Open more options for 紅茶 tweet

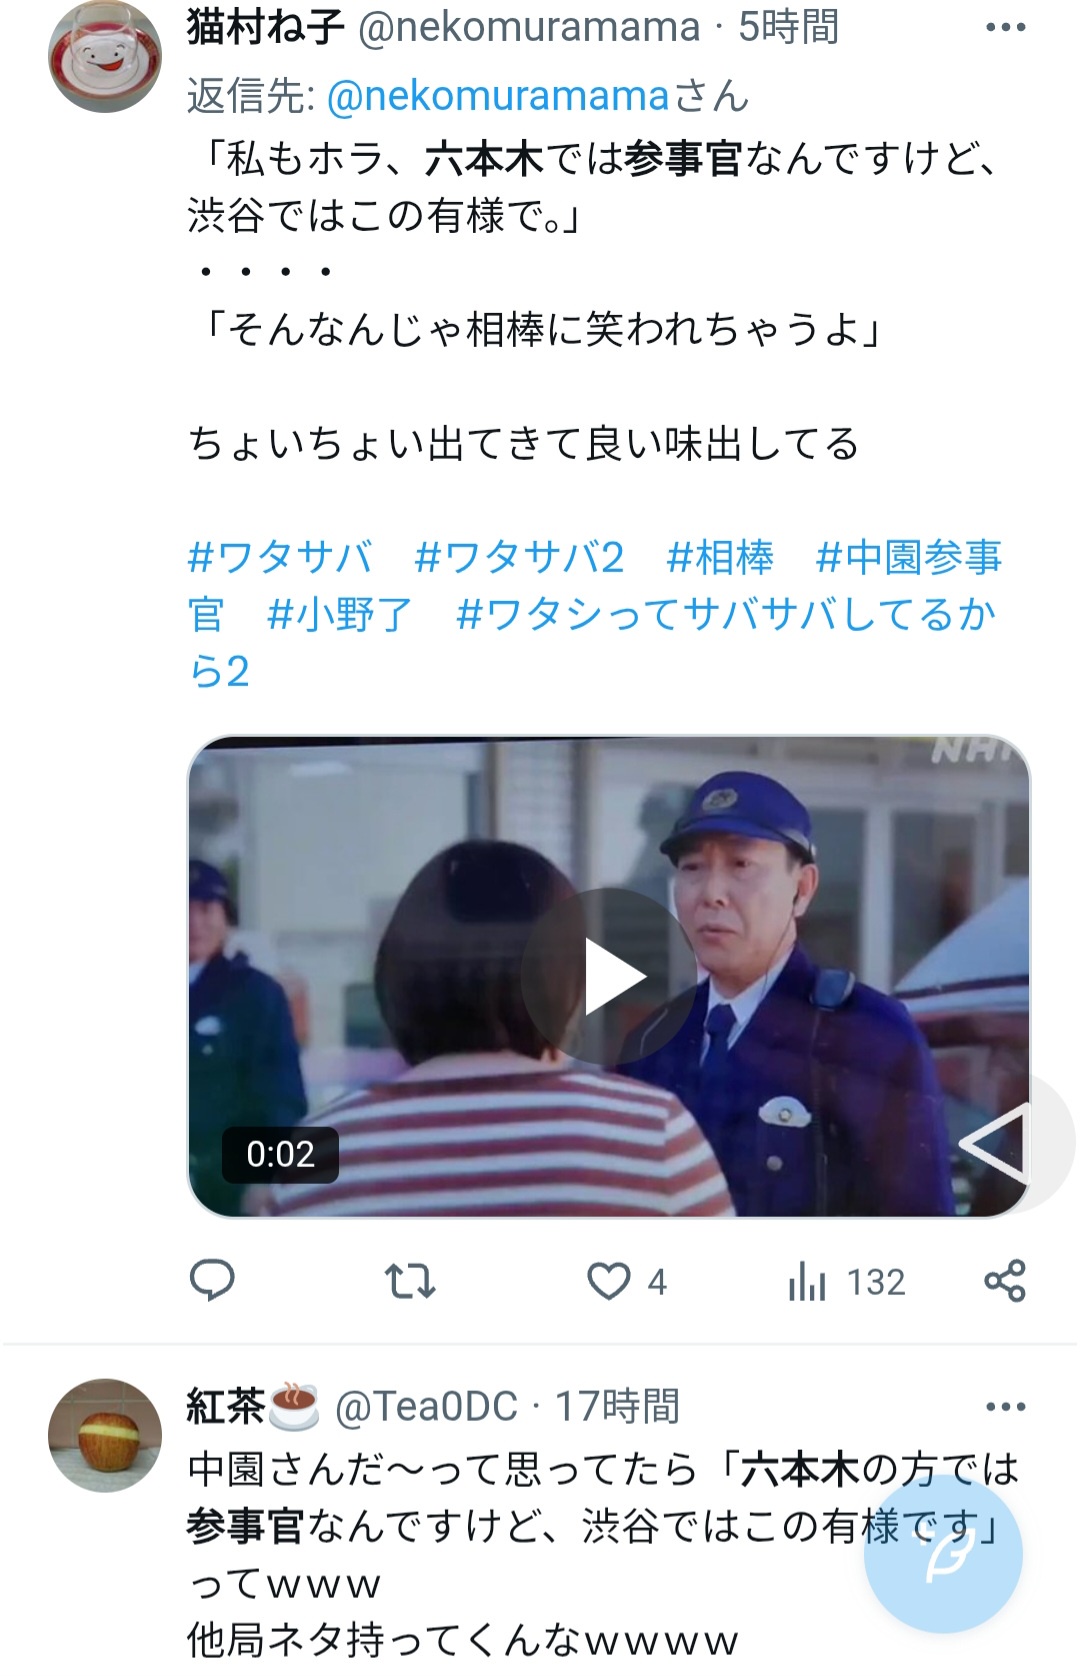(x=1005, y=1406)
